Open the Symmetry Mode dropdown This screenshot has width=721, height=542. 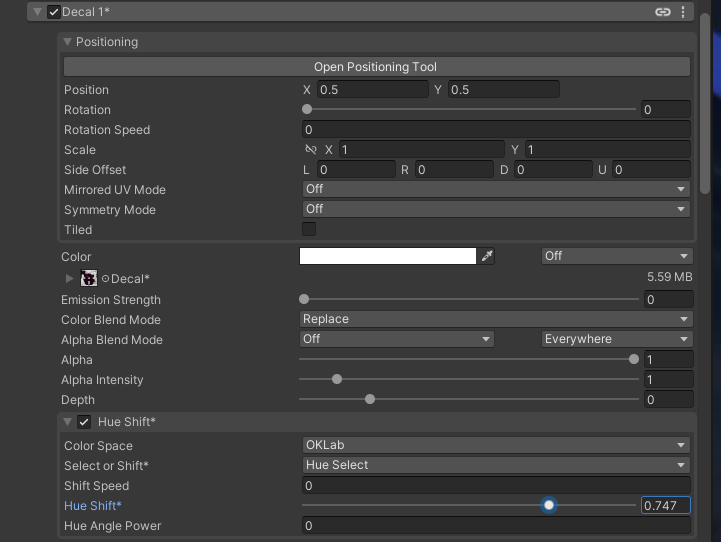[x=496, y=209]
